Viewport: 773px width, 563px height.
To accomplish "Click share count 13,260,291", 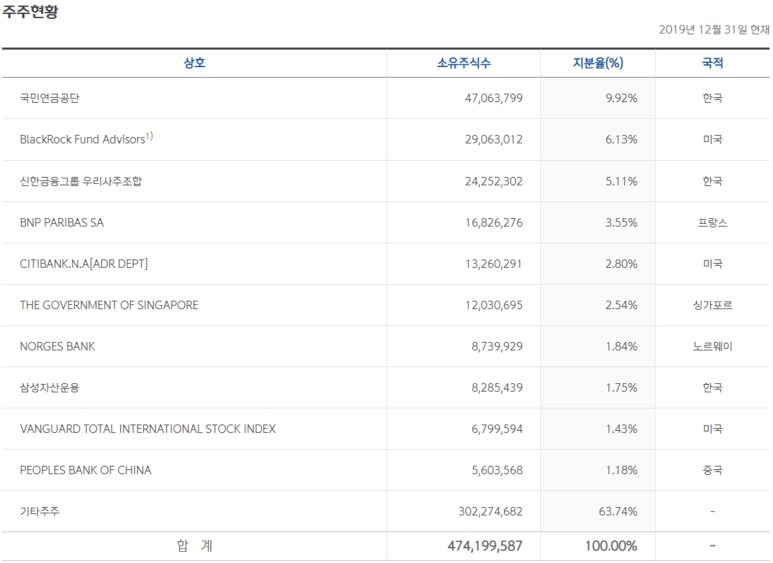I will point(493,264).
